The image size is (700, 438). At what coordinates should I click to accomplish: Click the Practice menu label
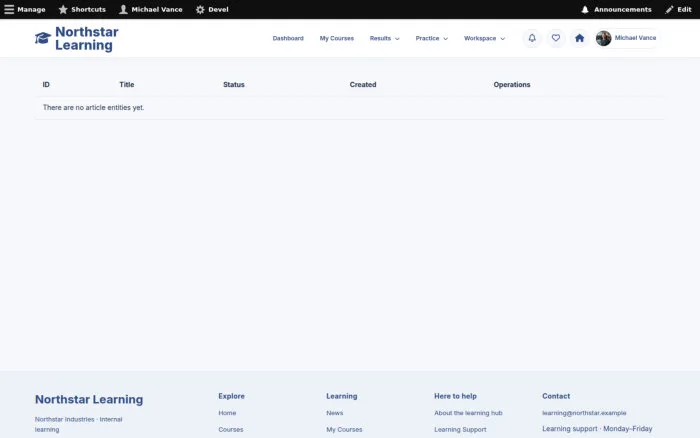427,38
